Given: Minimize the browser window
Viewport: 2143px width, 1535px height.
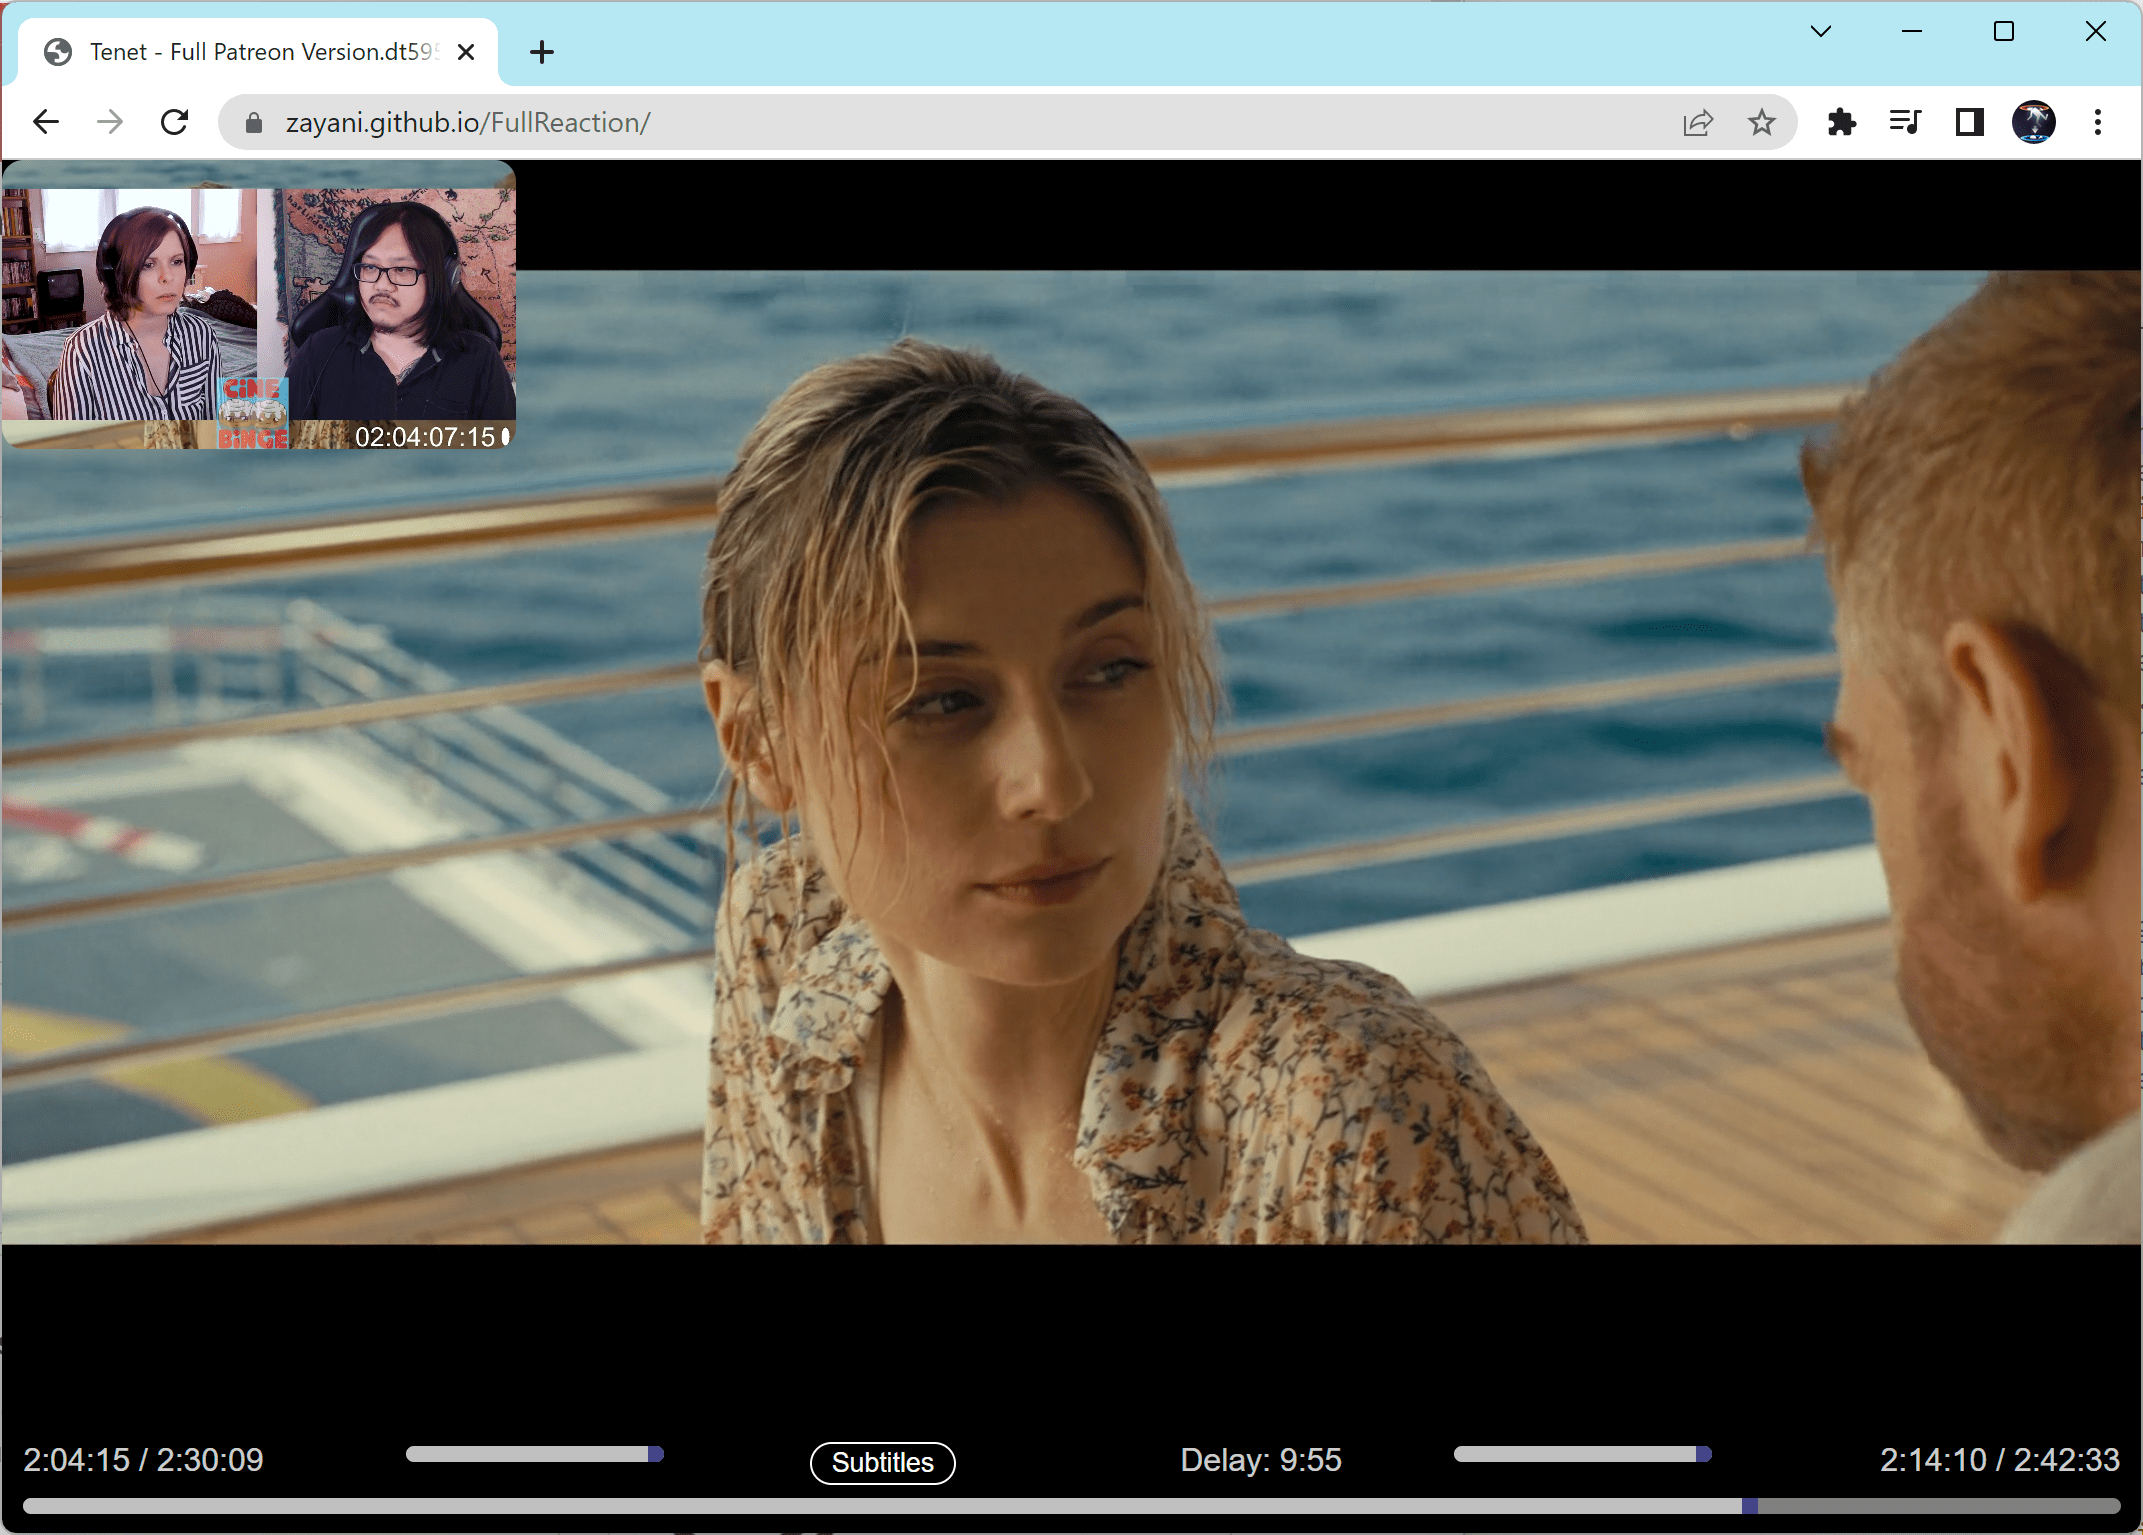Looking at the screenshot, I should point(1912,31).
